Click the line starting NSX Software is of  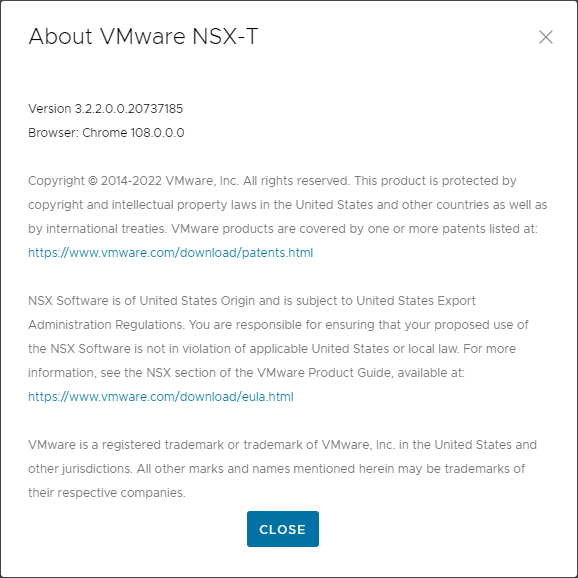(x=252, y=301)
